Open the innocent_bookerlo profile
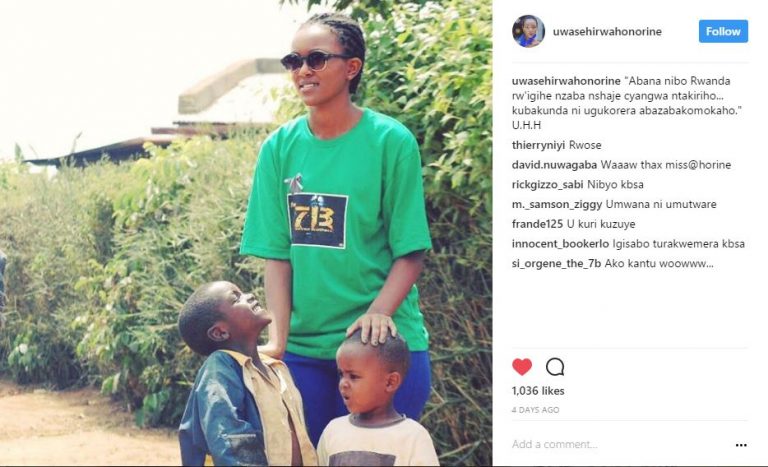The height and width of the screenshot is (467, 768). (560, 244)
